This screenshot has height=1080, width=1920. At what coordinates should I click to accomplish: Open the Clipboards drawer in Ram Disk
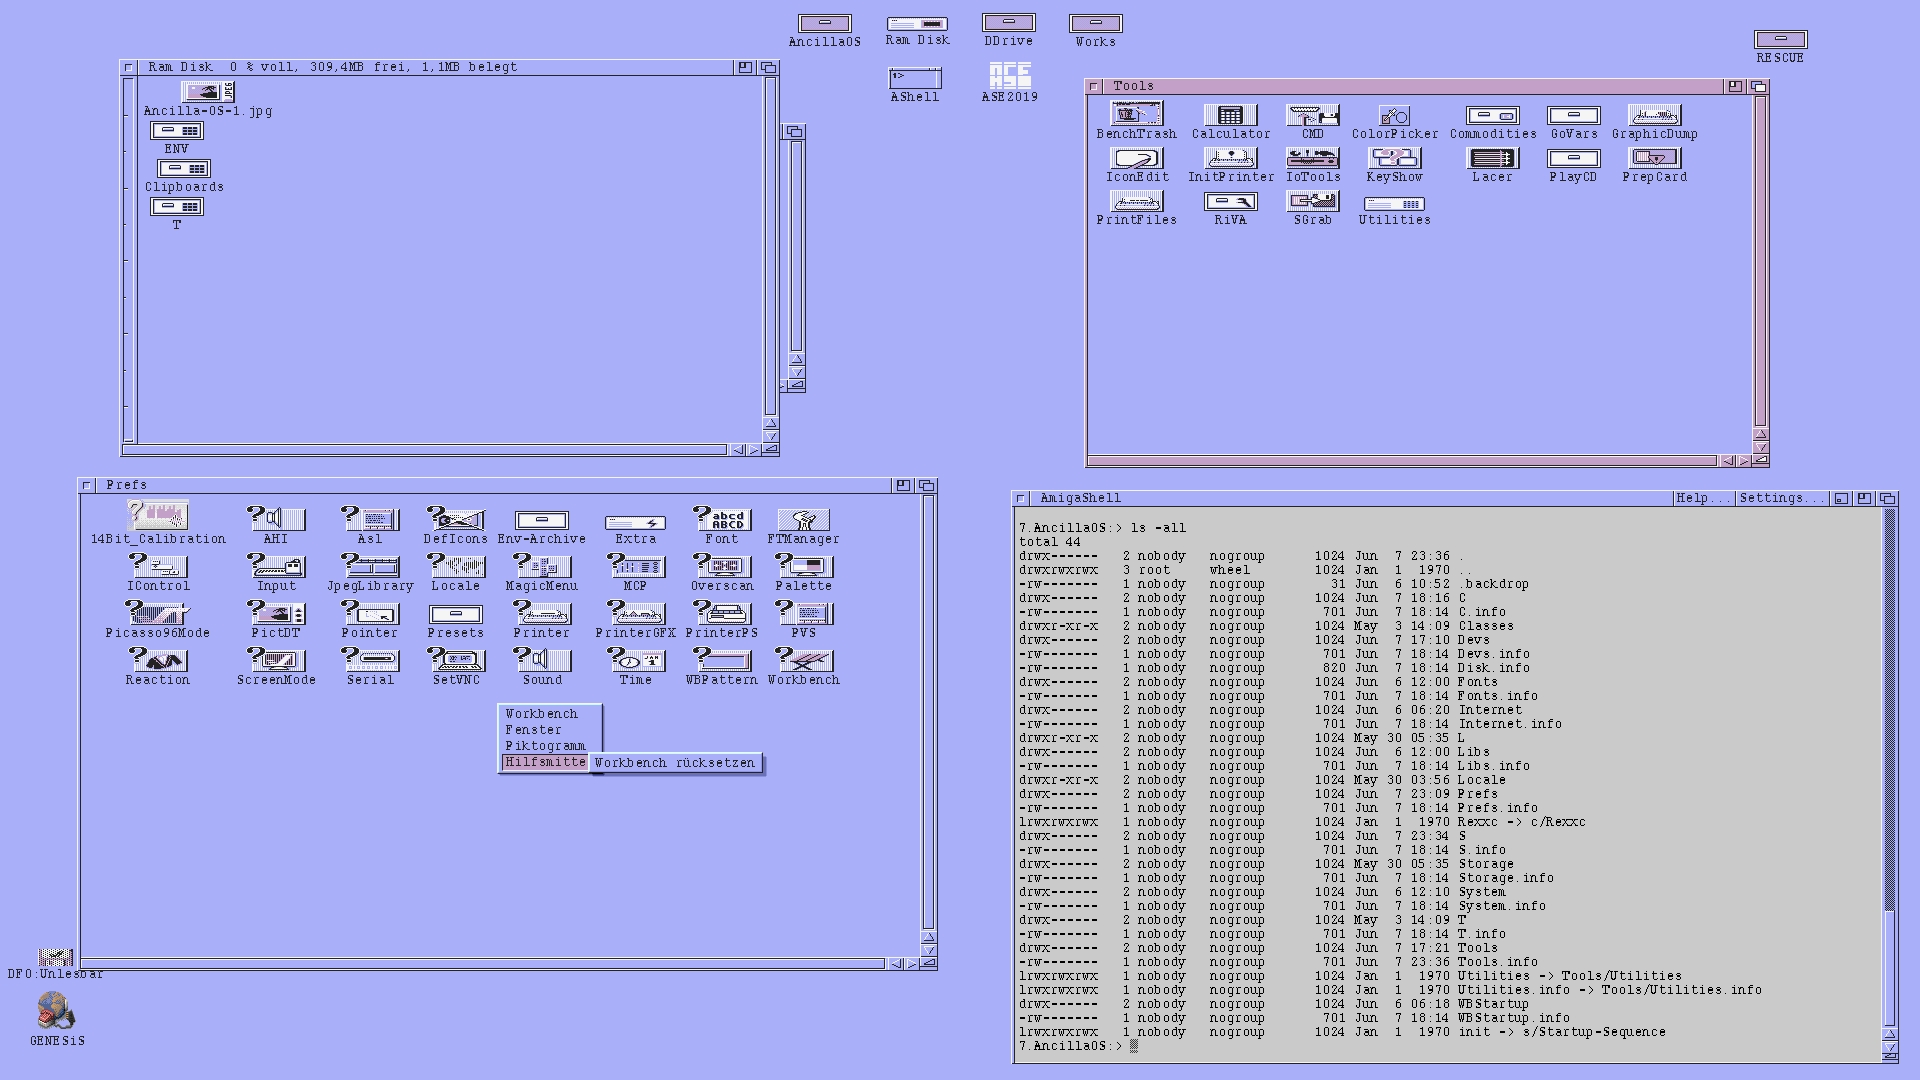click(x=184, y=169)
